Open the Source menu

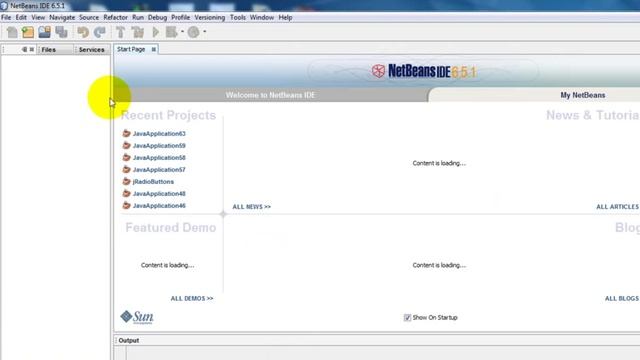point(89,18)
